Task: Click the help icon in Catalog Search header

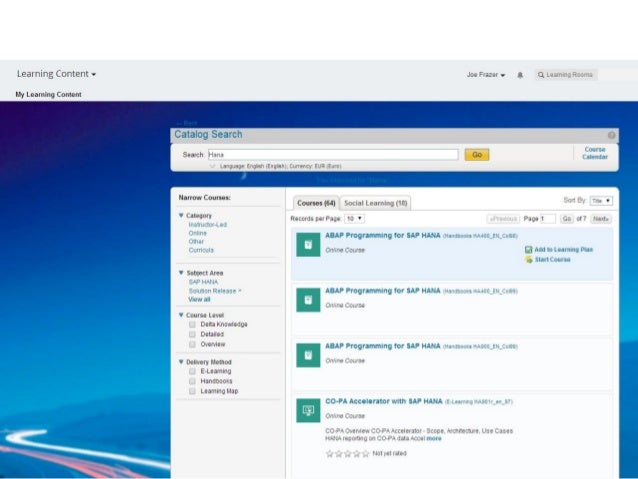Action: coord(612,135)
